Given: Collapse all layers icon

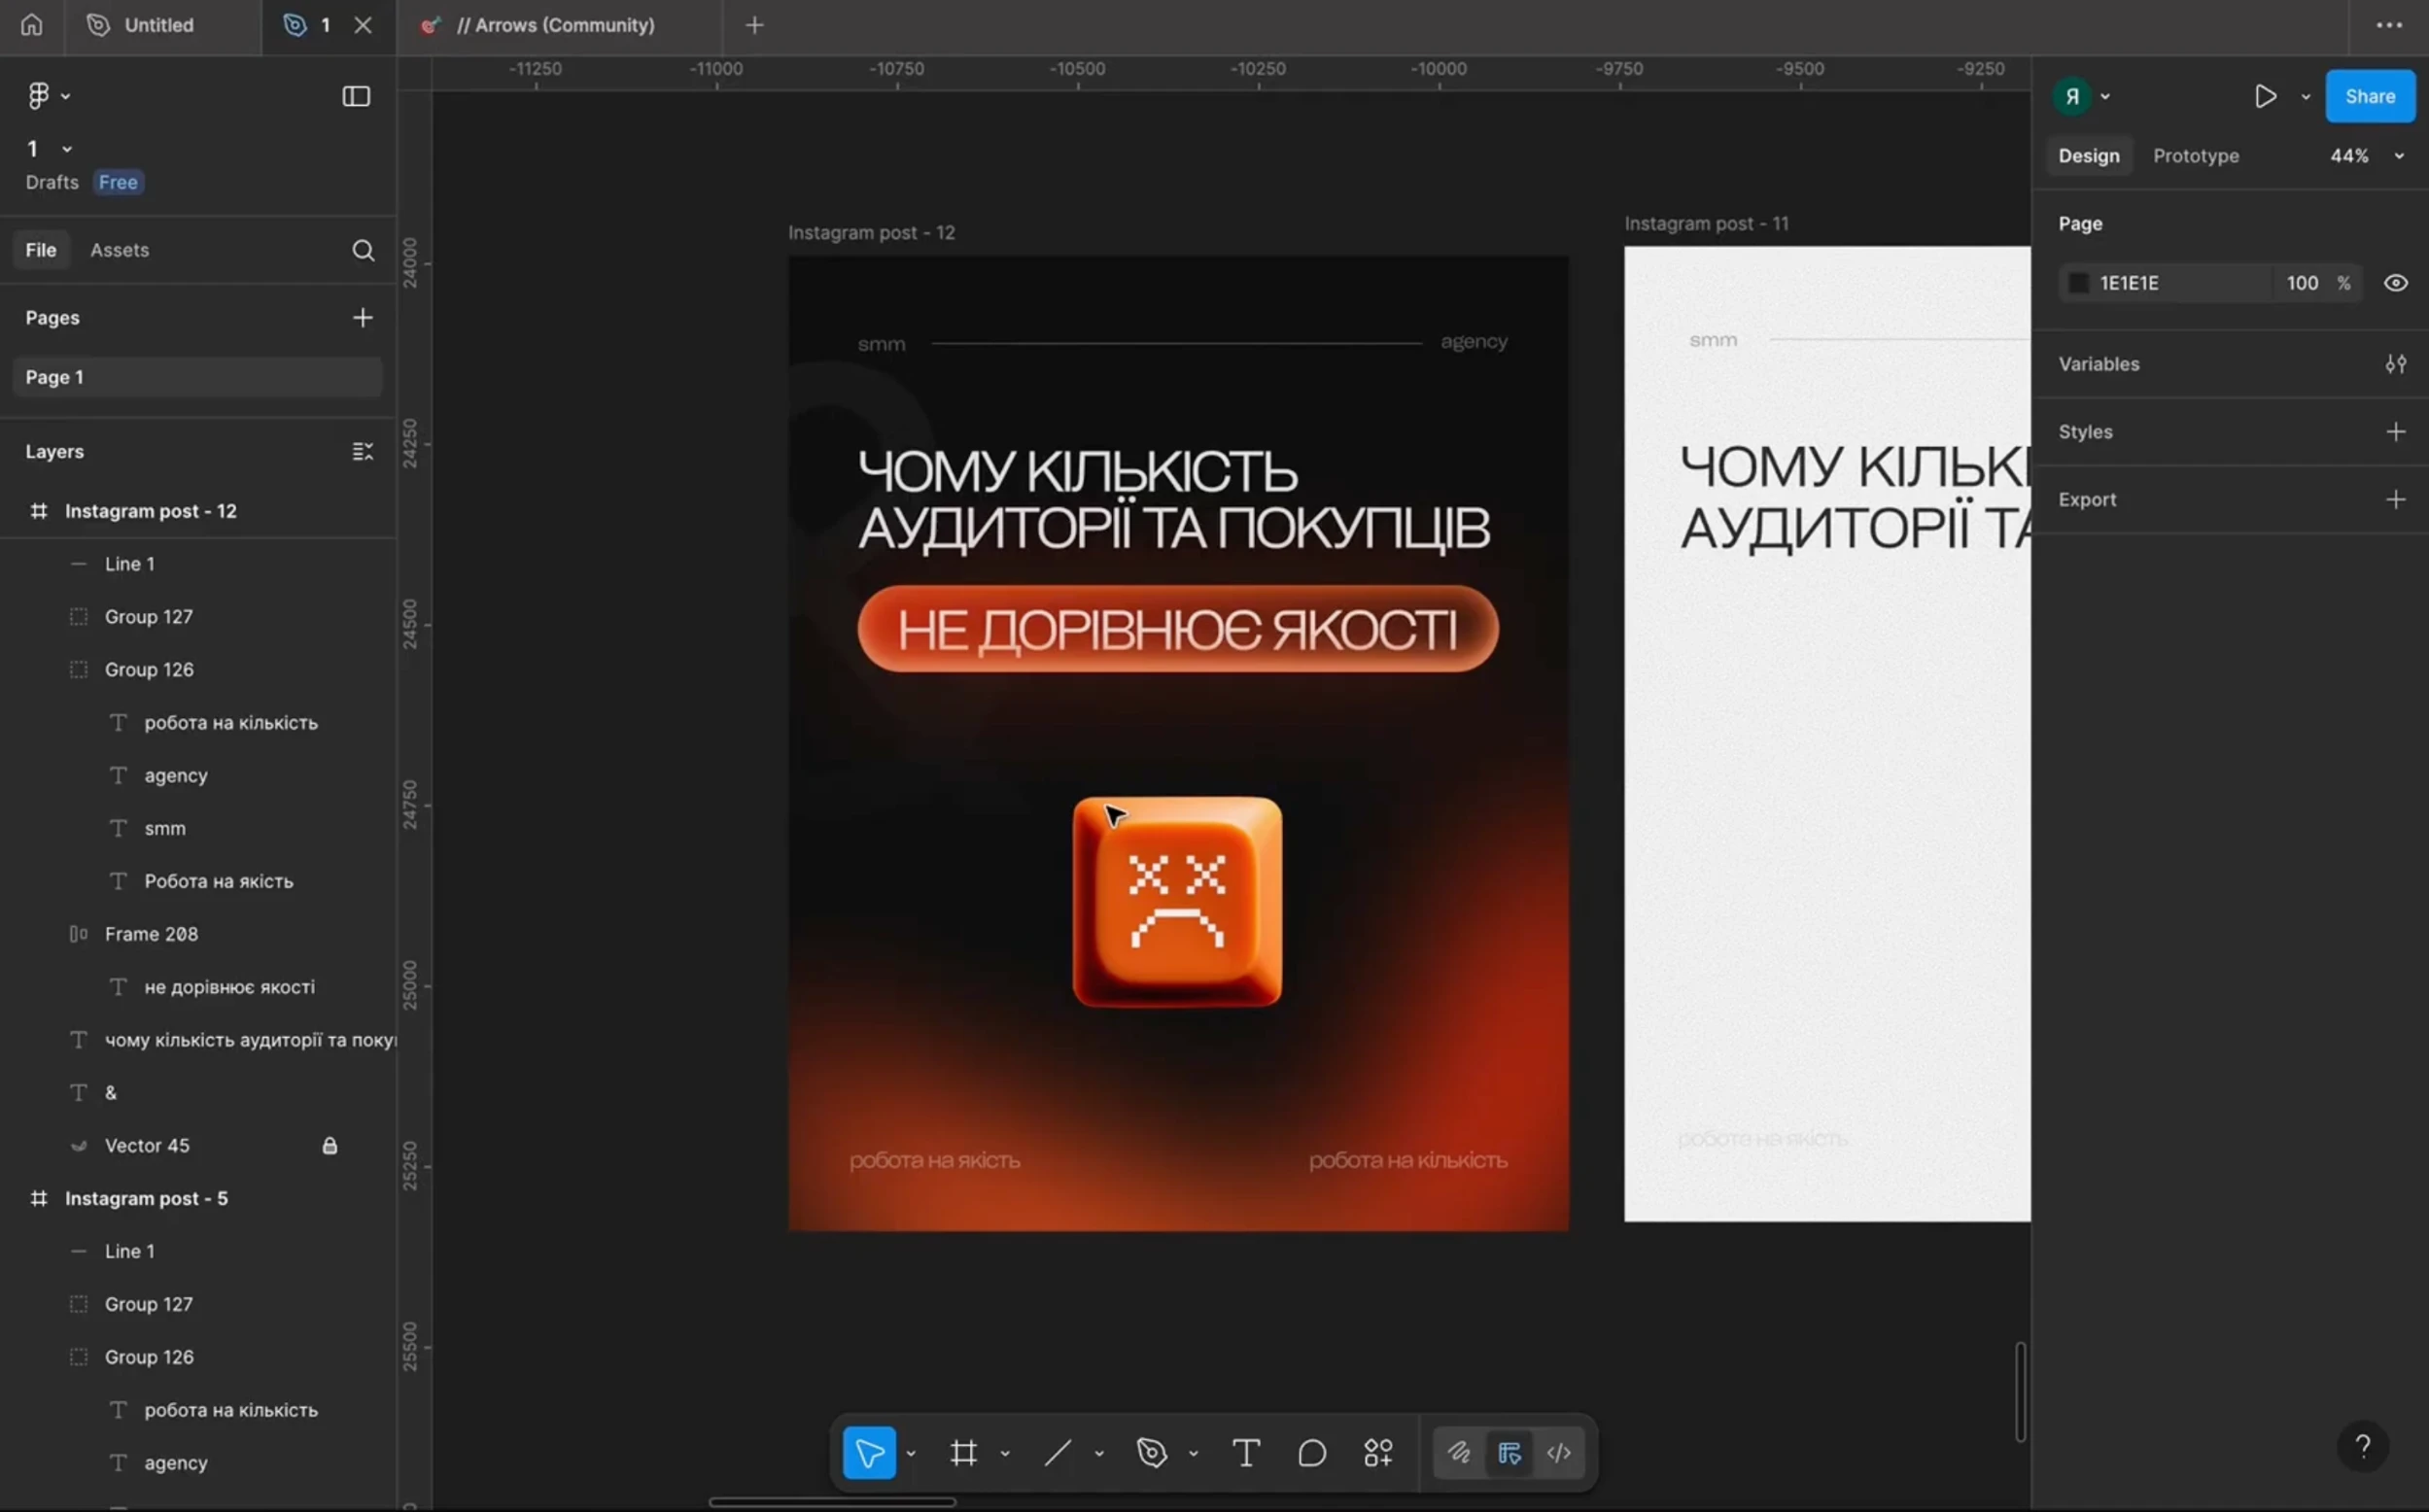Looking at the screenshot, I should tap(362, 452).
